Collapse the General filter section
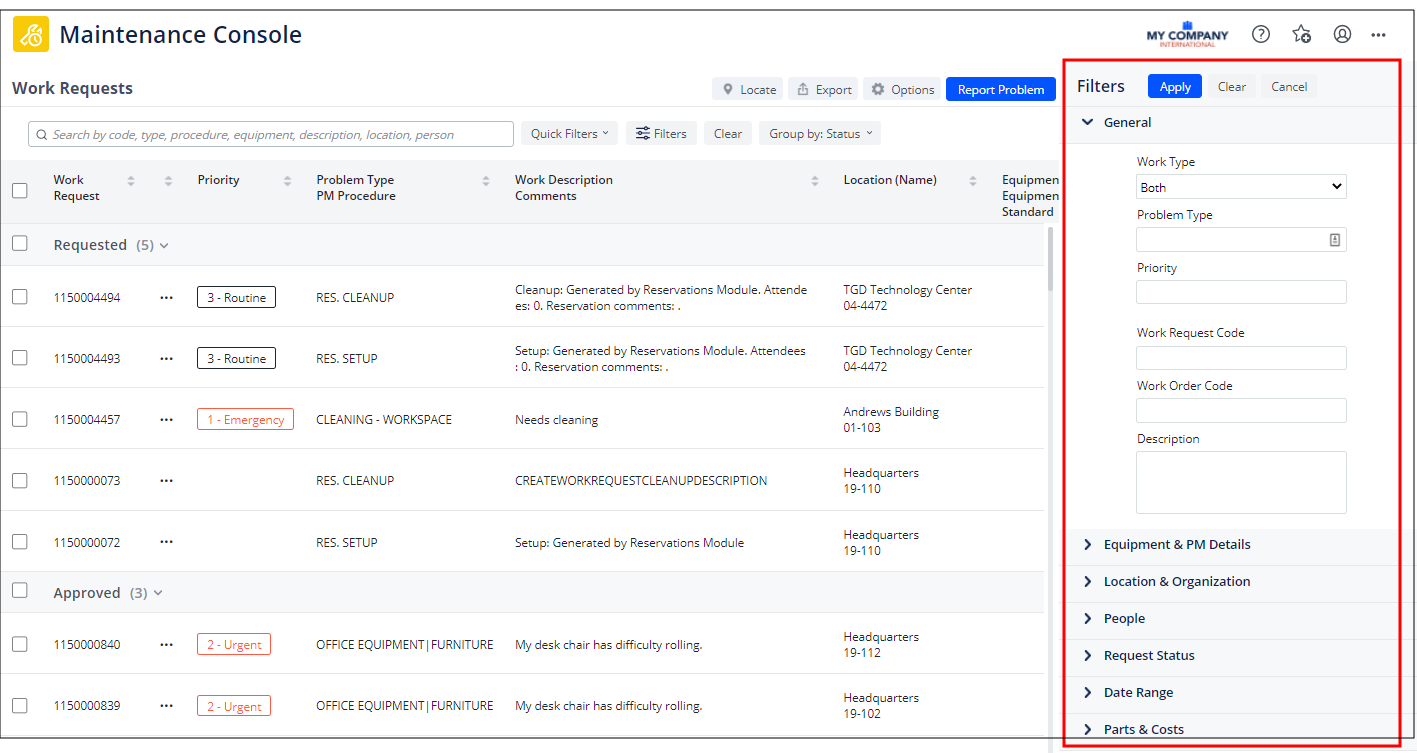The image size is (1417, 753). (x=1089, y=122)
